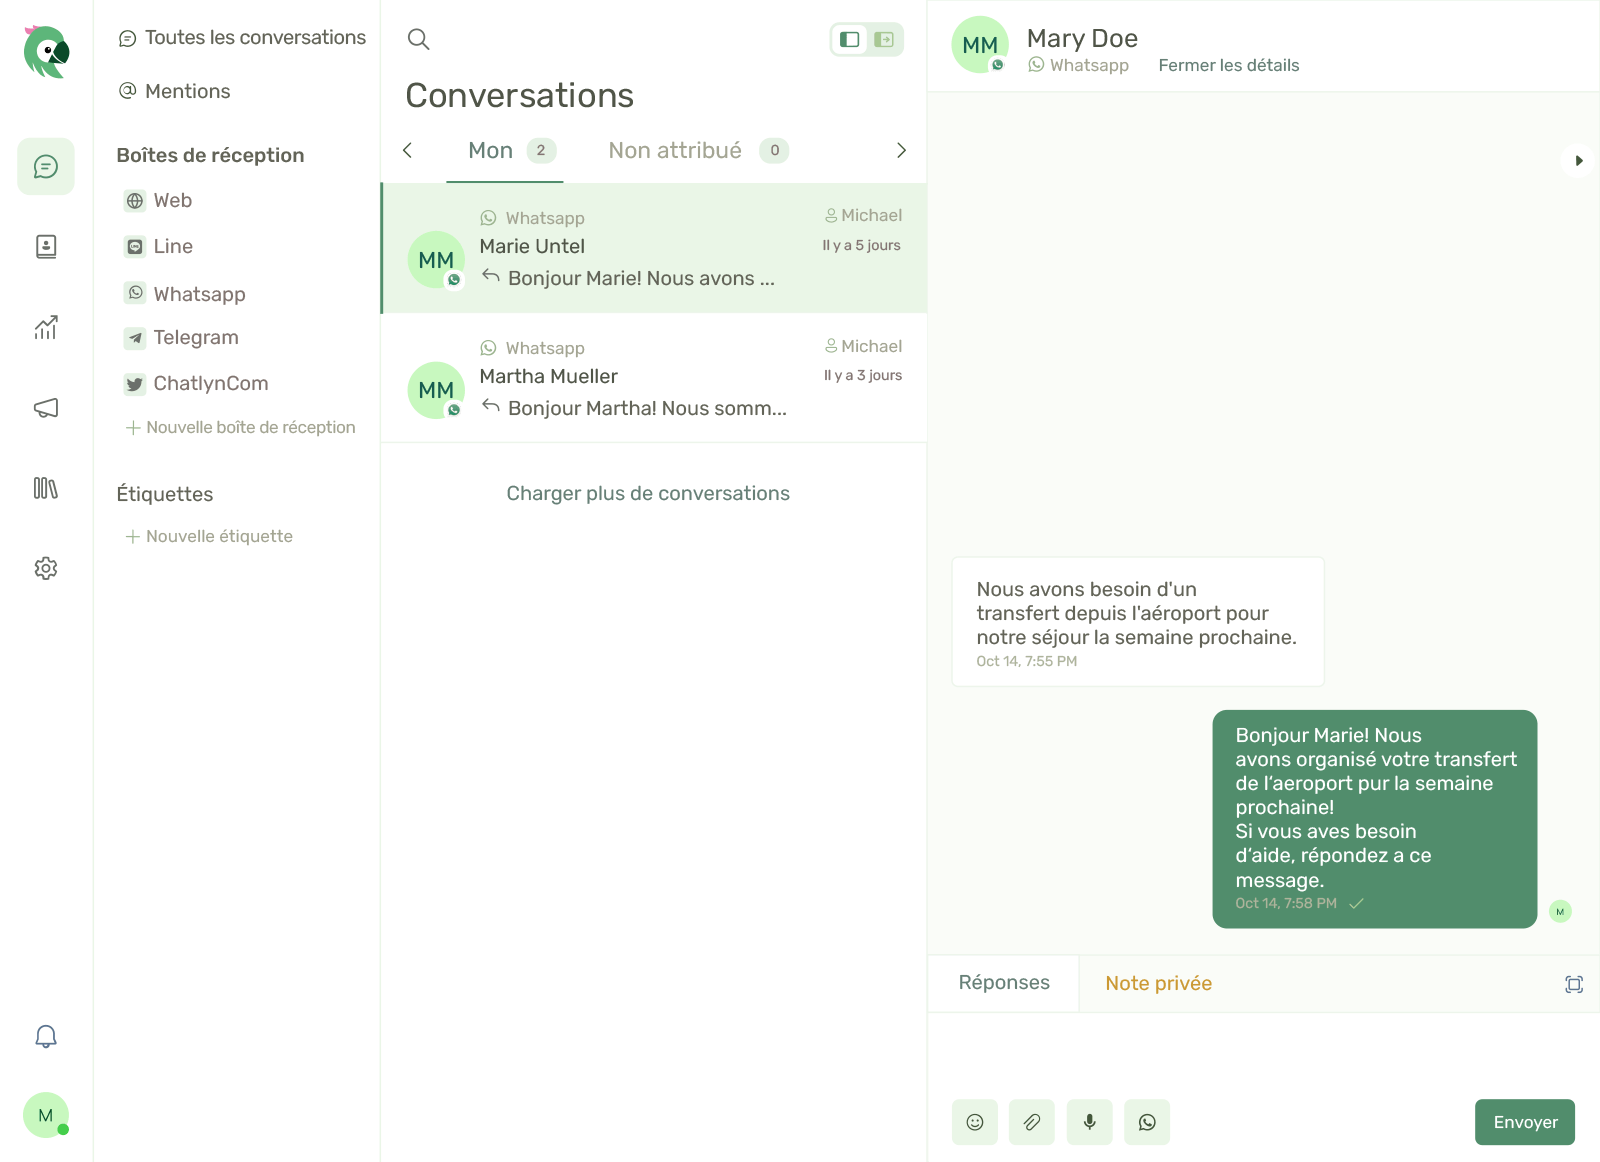Toggle the split view layout switch
Image resolution: width=1600 pixels, height=1162 pixels.
coord(850,39)
